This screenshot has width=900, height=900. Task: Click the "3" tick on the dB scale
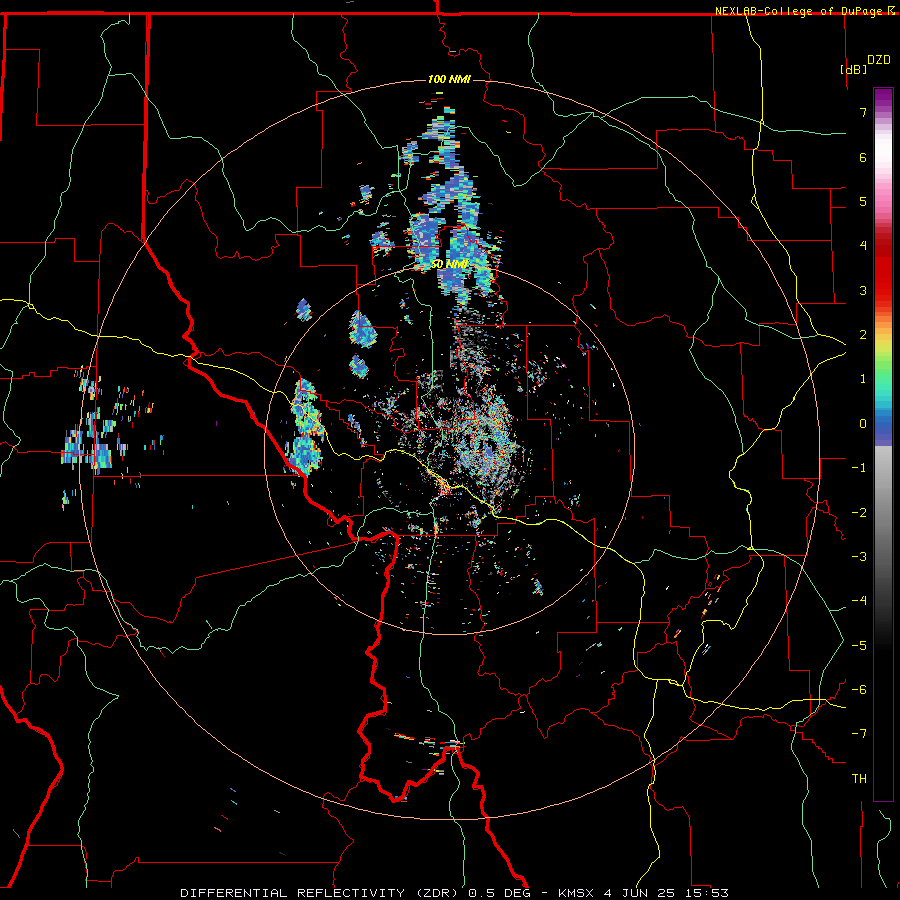(x=863, y=290)
